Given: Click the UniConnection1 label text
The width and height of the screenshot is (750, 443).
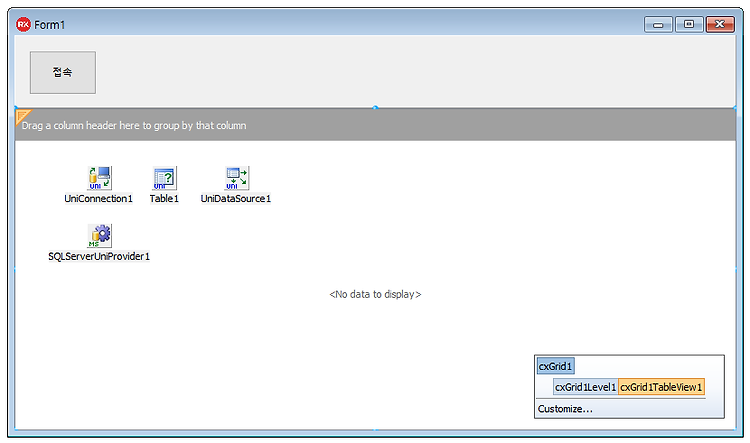Looking at the screenshot, I should point(98,199).
